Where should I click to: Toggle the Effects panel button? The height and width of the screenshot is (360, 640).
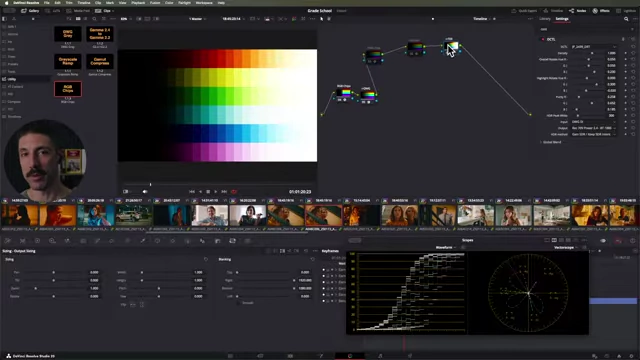(601, 11)
